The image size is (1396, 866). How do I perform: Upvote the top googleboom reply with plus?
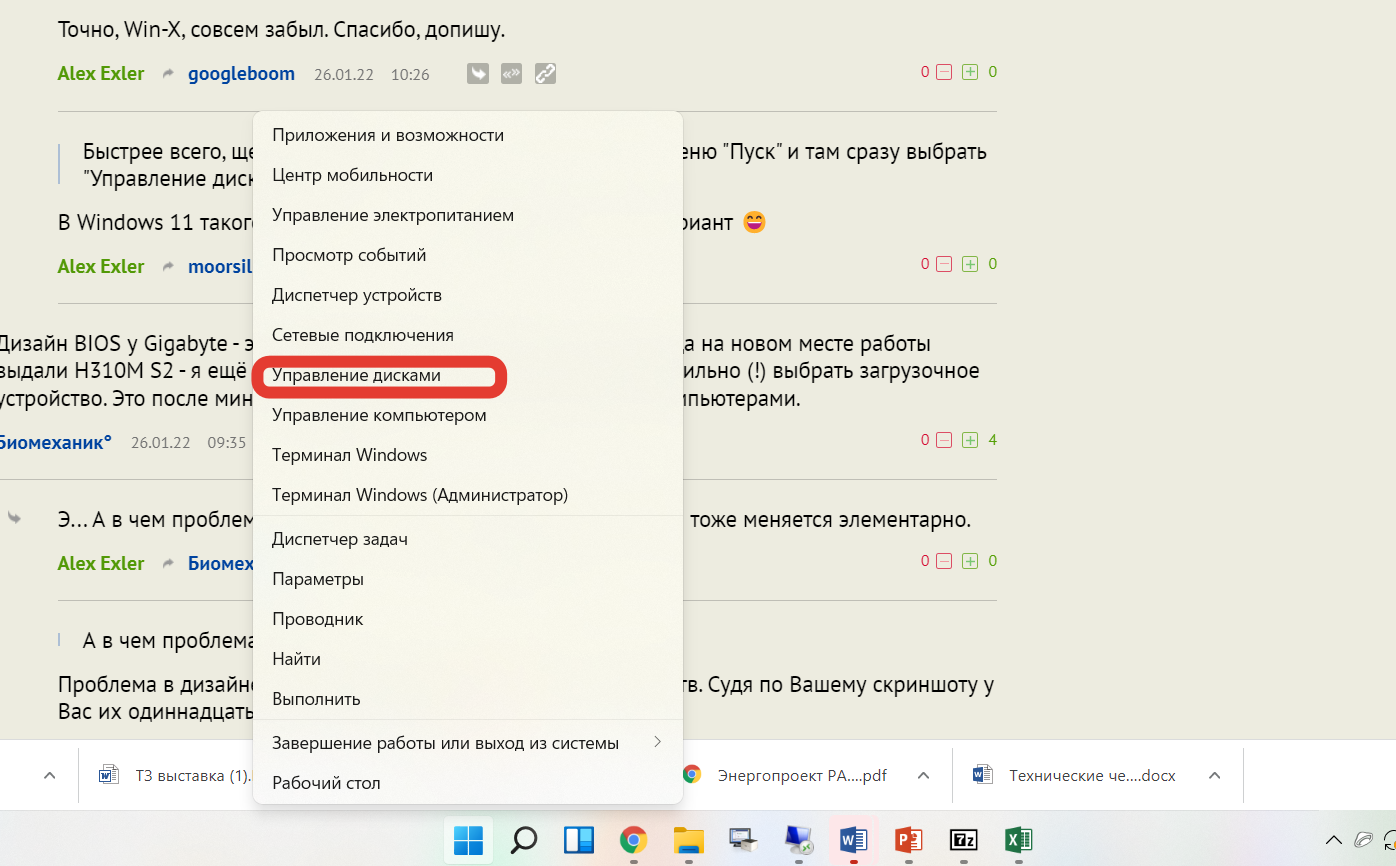969,72
